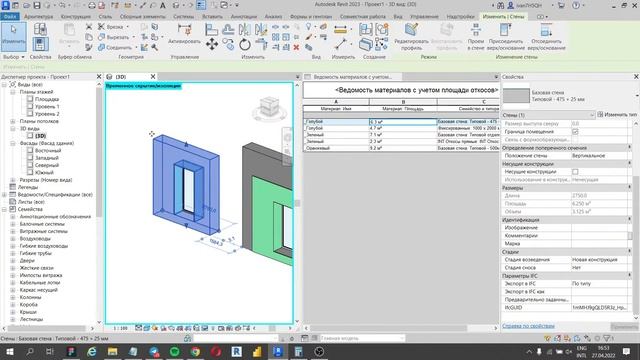Open the Выбор panel dropdown
Image resolution: width=640 pixels, height=360 pixels.
(14, 57)
